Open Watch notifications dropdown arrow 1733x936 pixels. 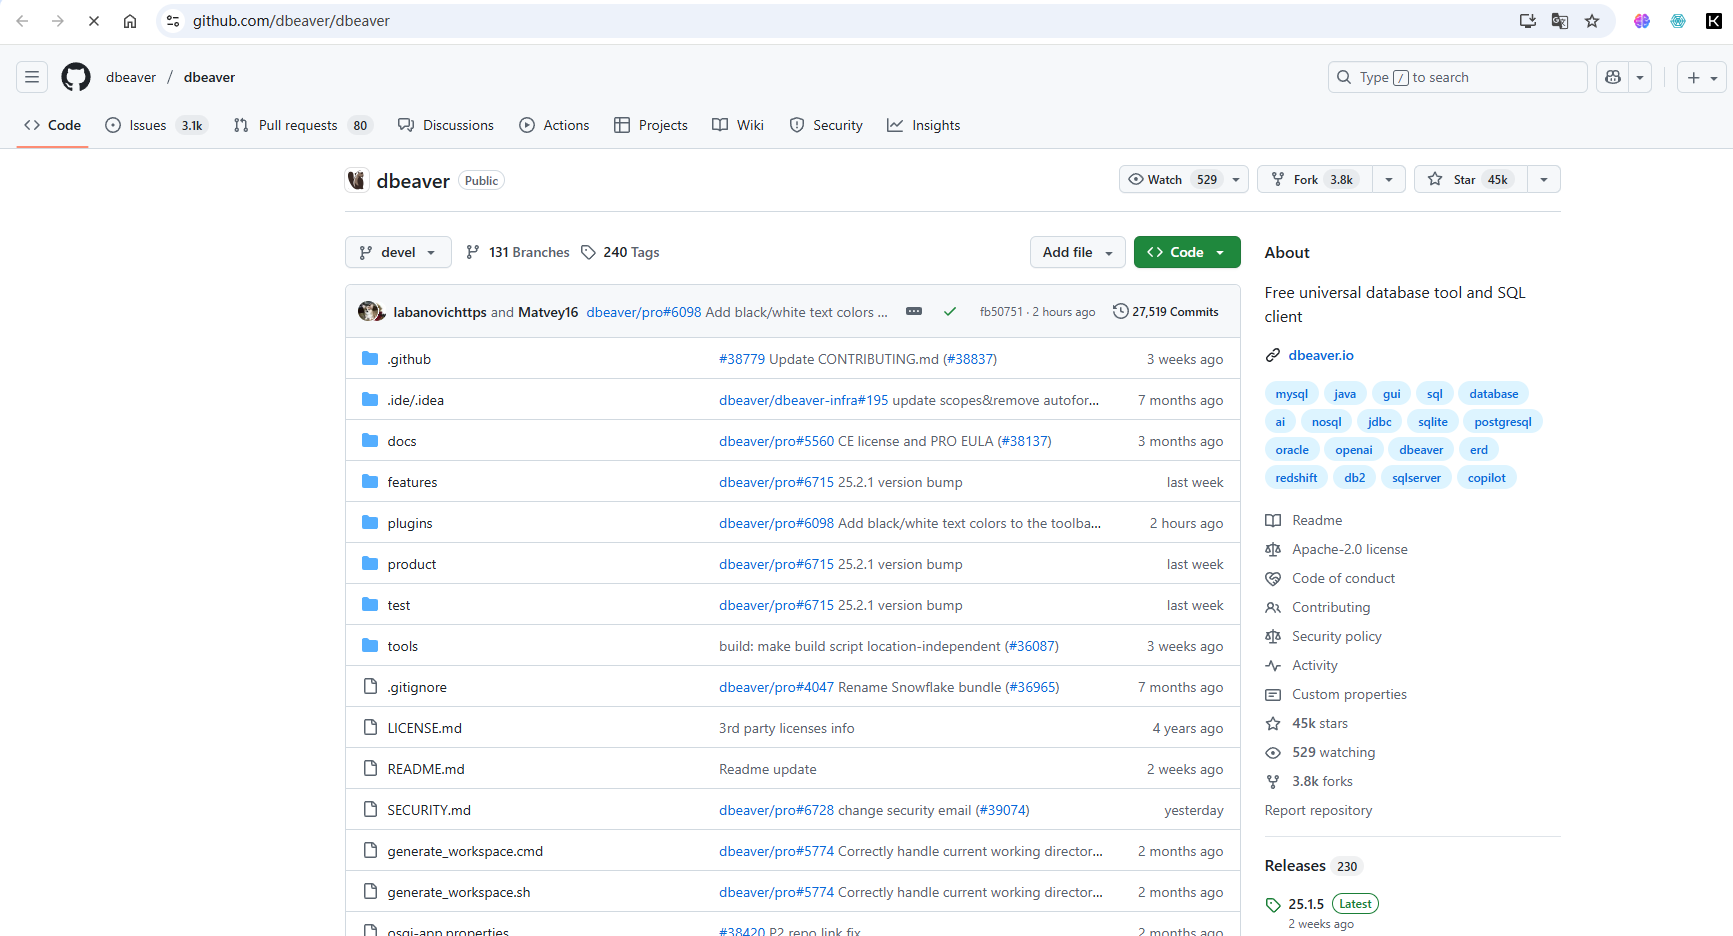[1236, 180]
